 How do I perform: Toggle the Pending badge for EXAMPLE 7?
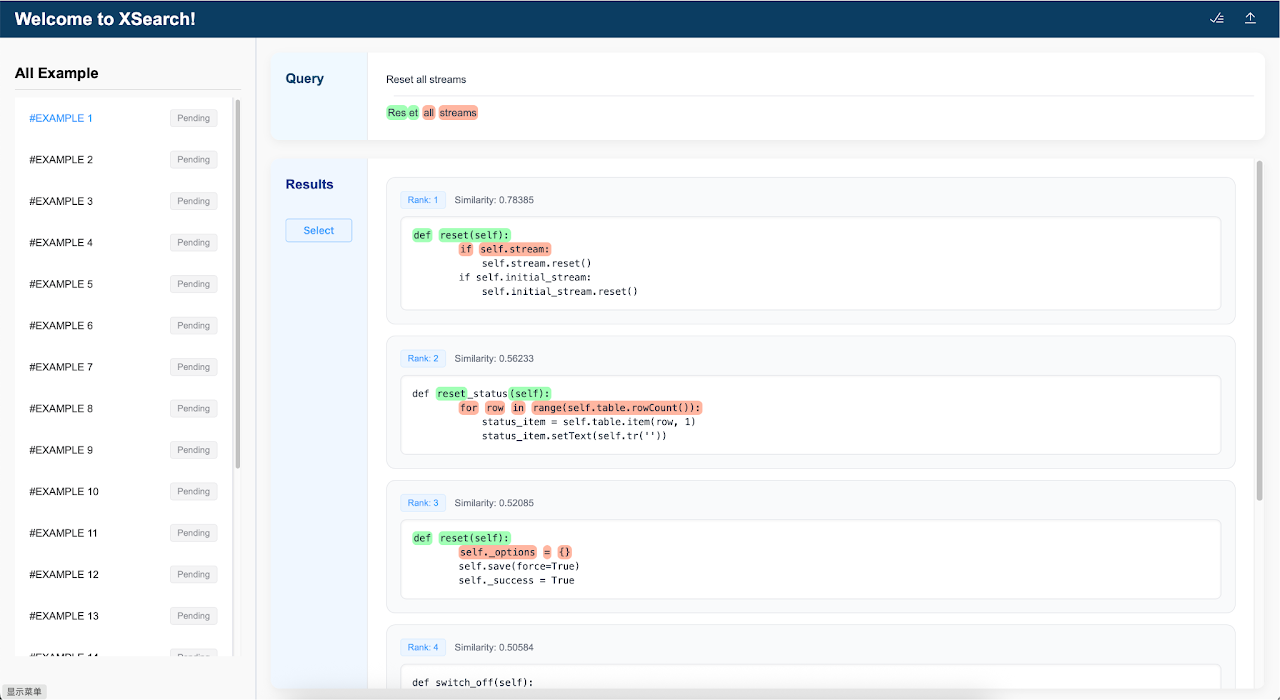pyautogui.click(x=193, y=366)
